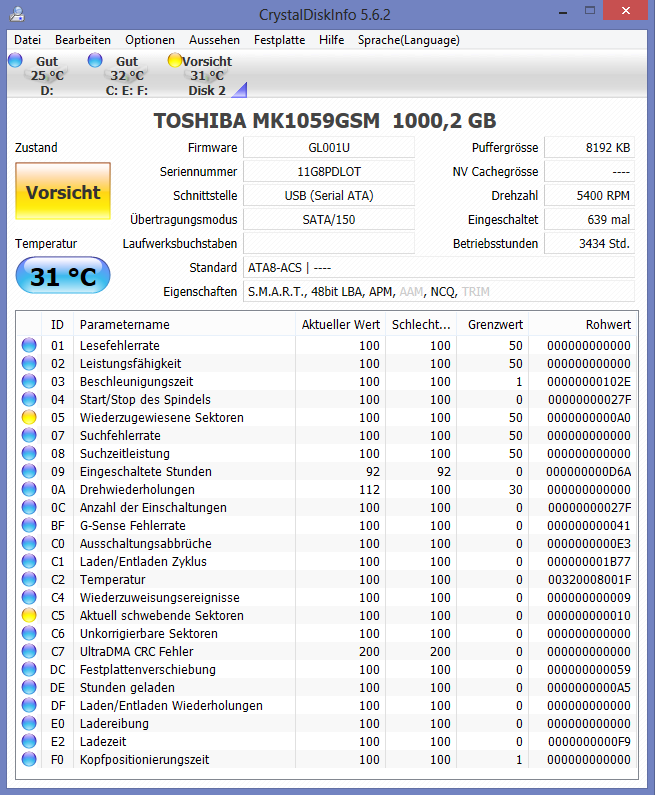Close the CrystalDiskInfo window
This screenshot has height=795, width=655.
coord(626,11)
